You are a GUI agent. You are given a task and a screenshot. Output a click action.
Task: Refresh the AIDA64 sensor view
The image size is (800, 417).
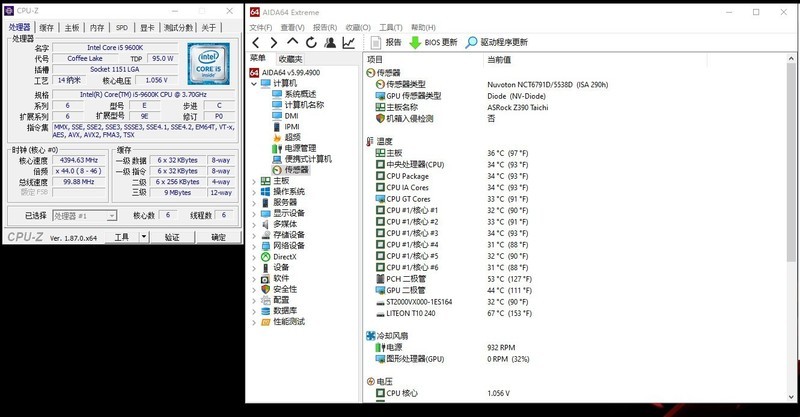pyautogui.click(x=311, y=43)
